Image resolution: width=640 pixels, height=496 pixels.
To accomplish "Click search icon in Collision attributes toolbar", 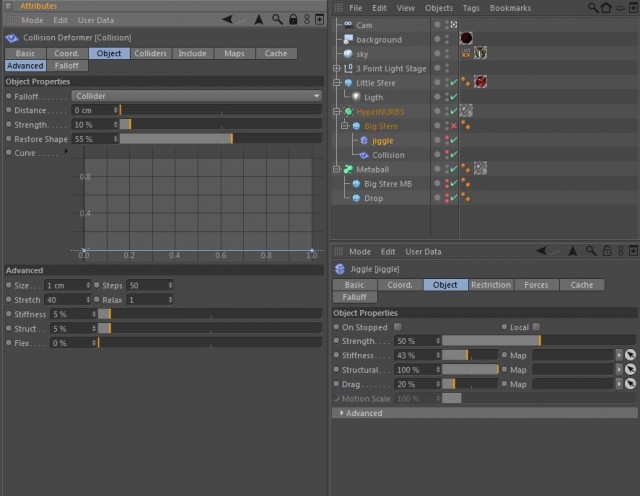I will (x=277, y=20).
